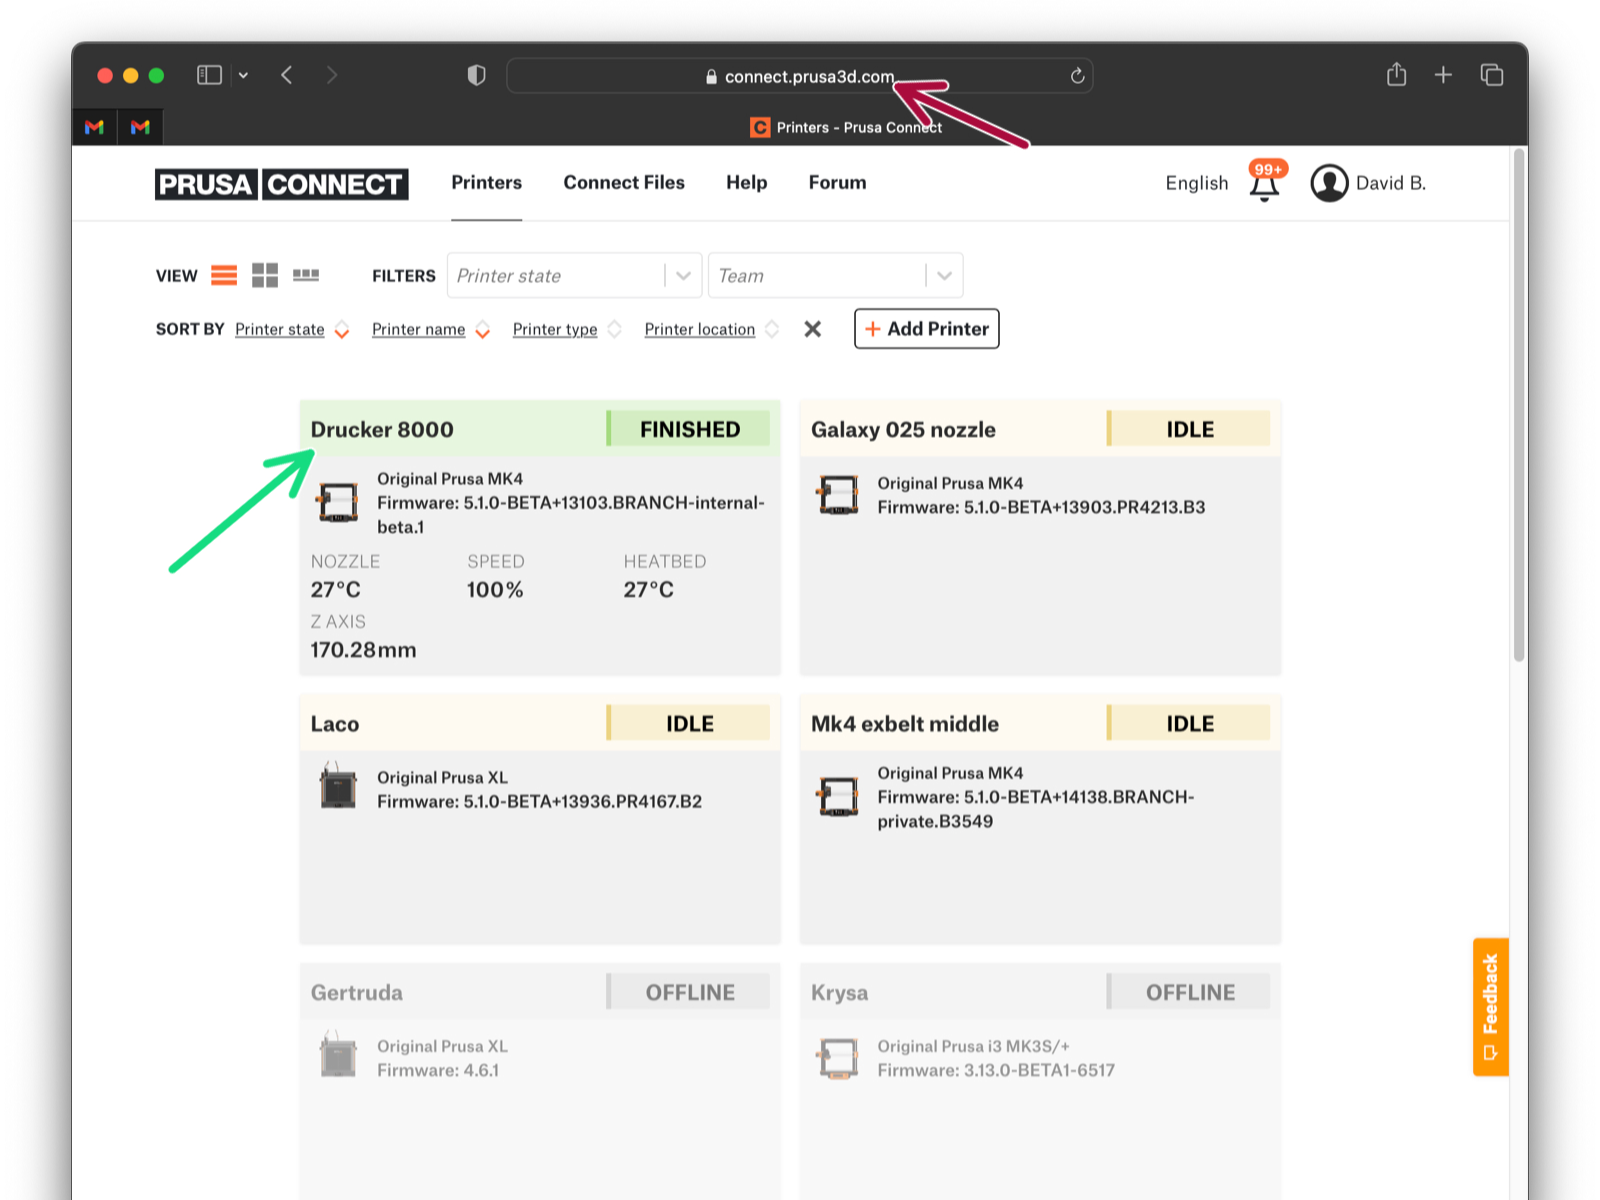Viewport: 1600px width, 1200px height.
Task: Toggle sort order for Printer name
Action: (x=483, y=330)
